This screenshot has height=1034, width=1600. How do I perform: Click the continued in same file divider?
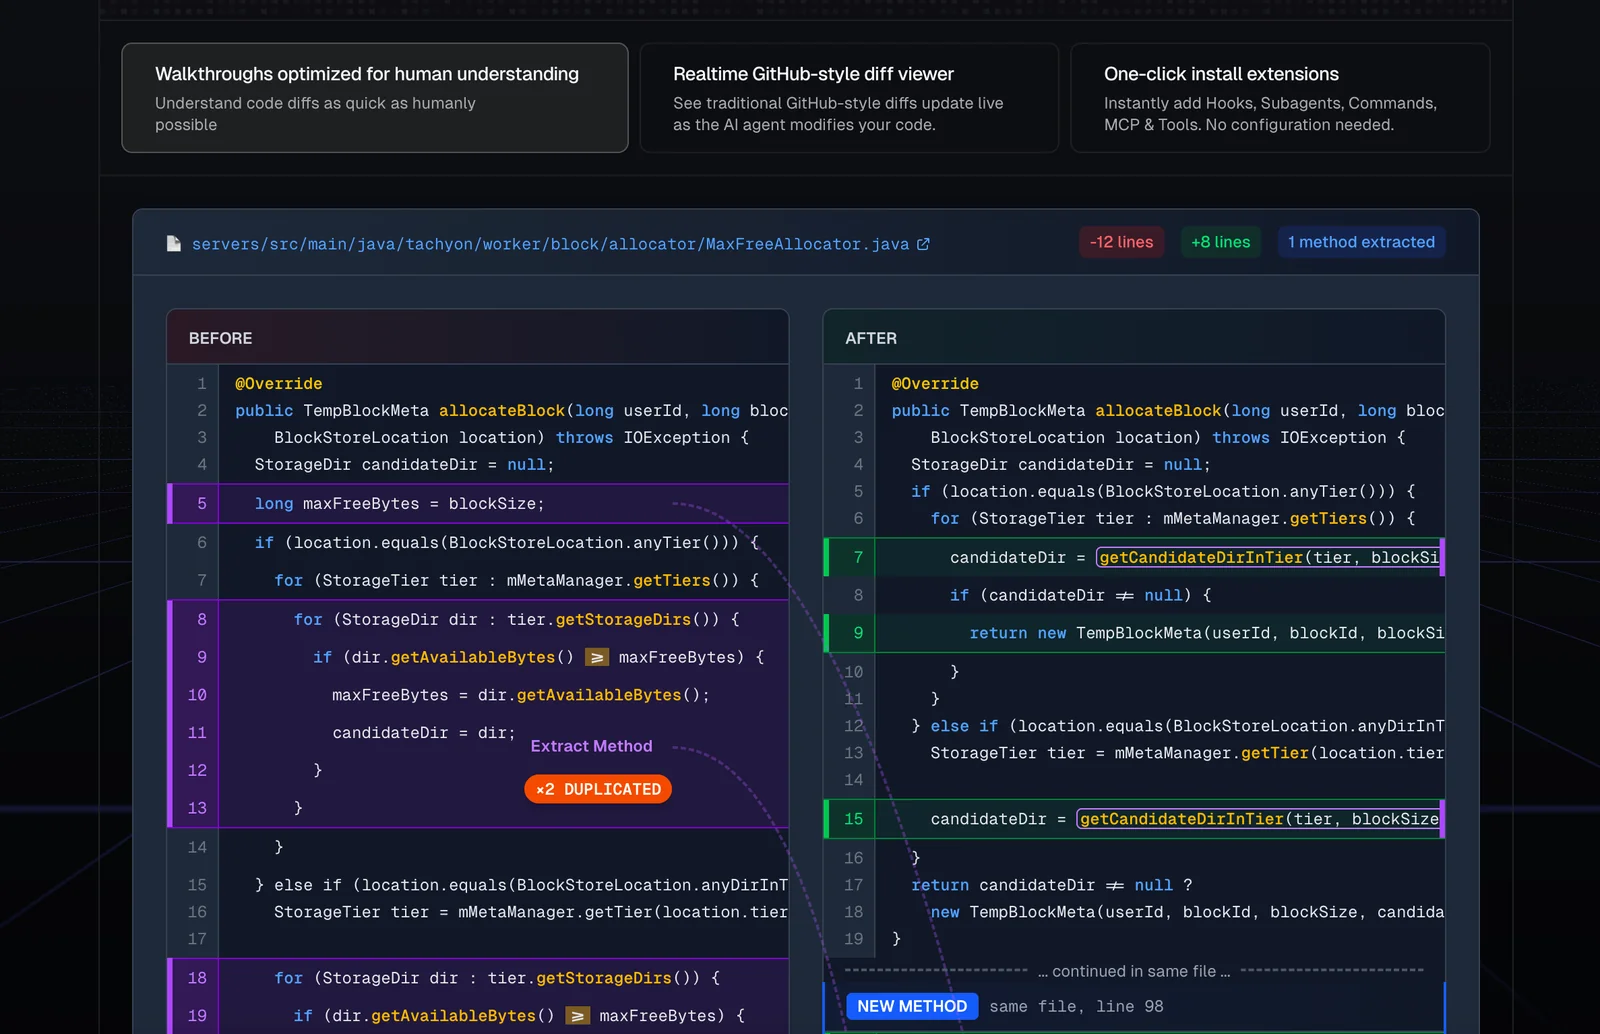tap(1134, 971)
